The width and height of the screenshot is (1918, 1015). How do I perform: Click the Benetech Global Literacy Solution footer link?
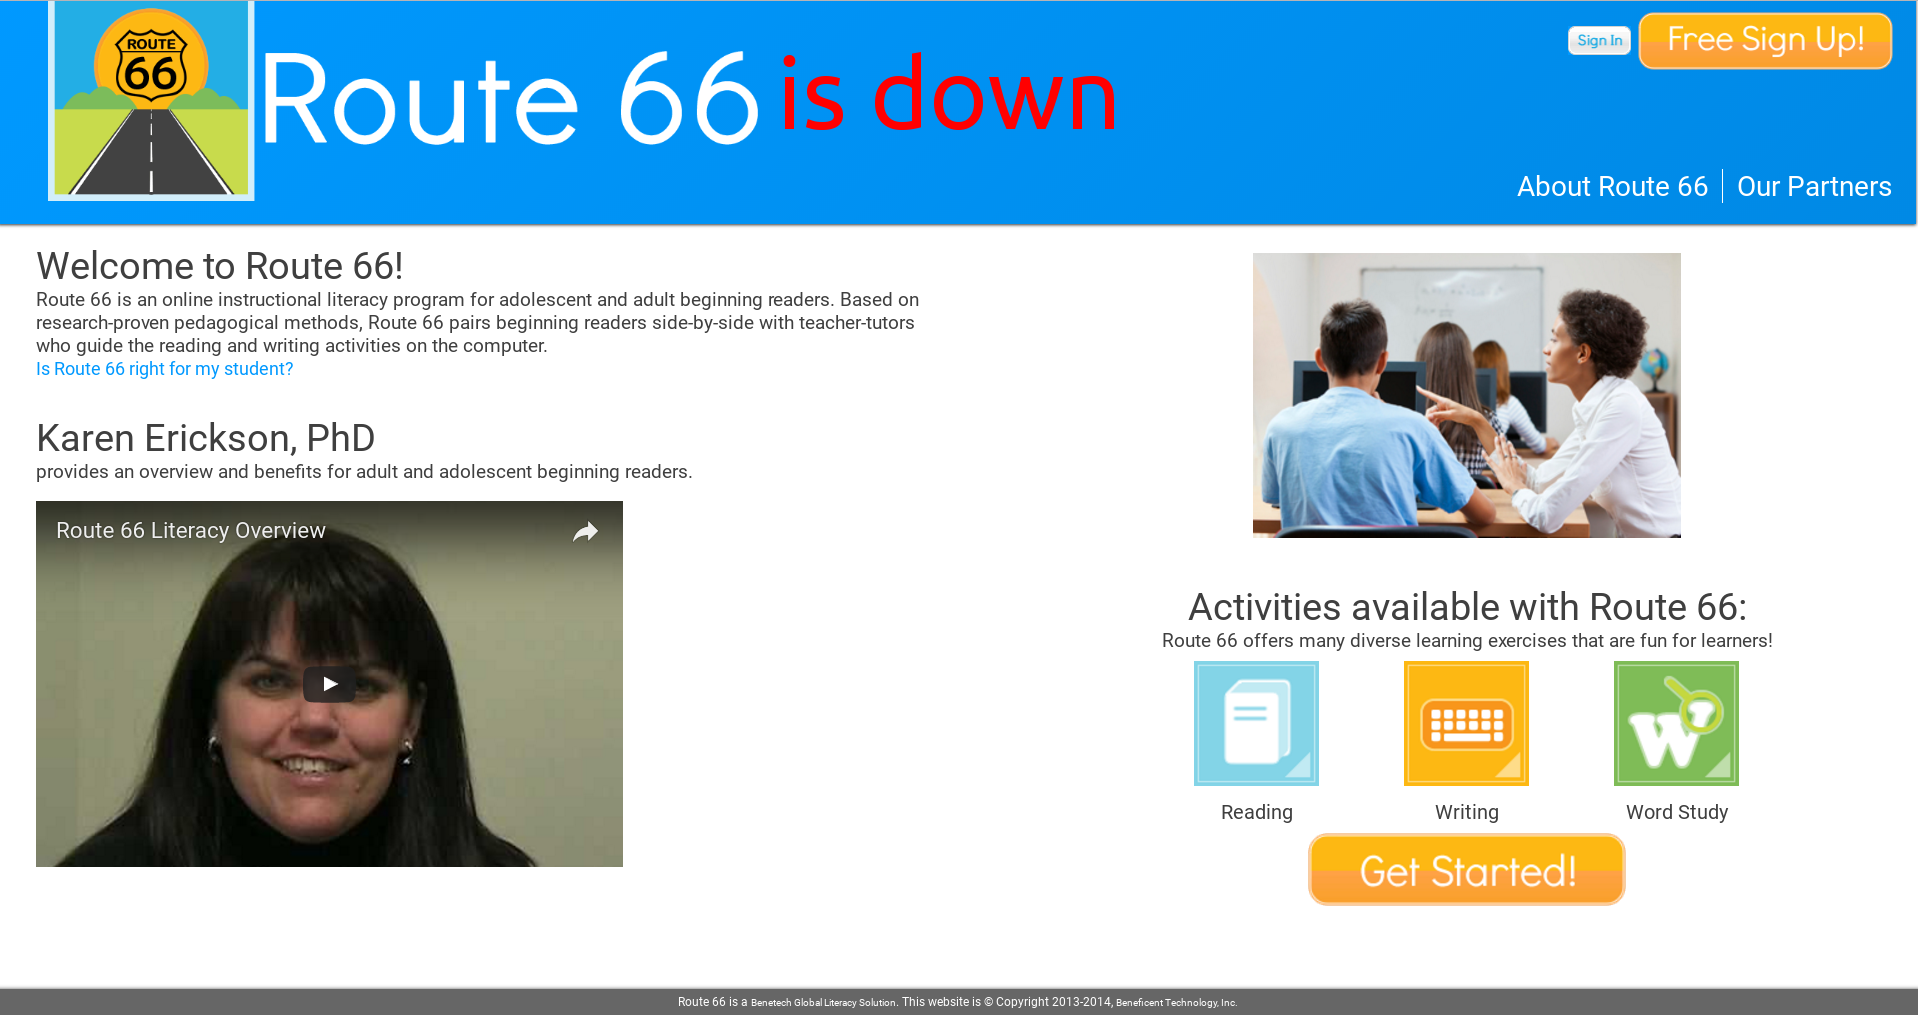tap(823, 1002)
